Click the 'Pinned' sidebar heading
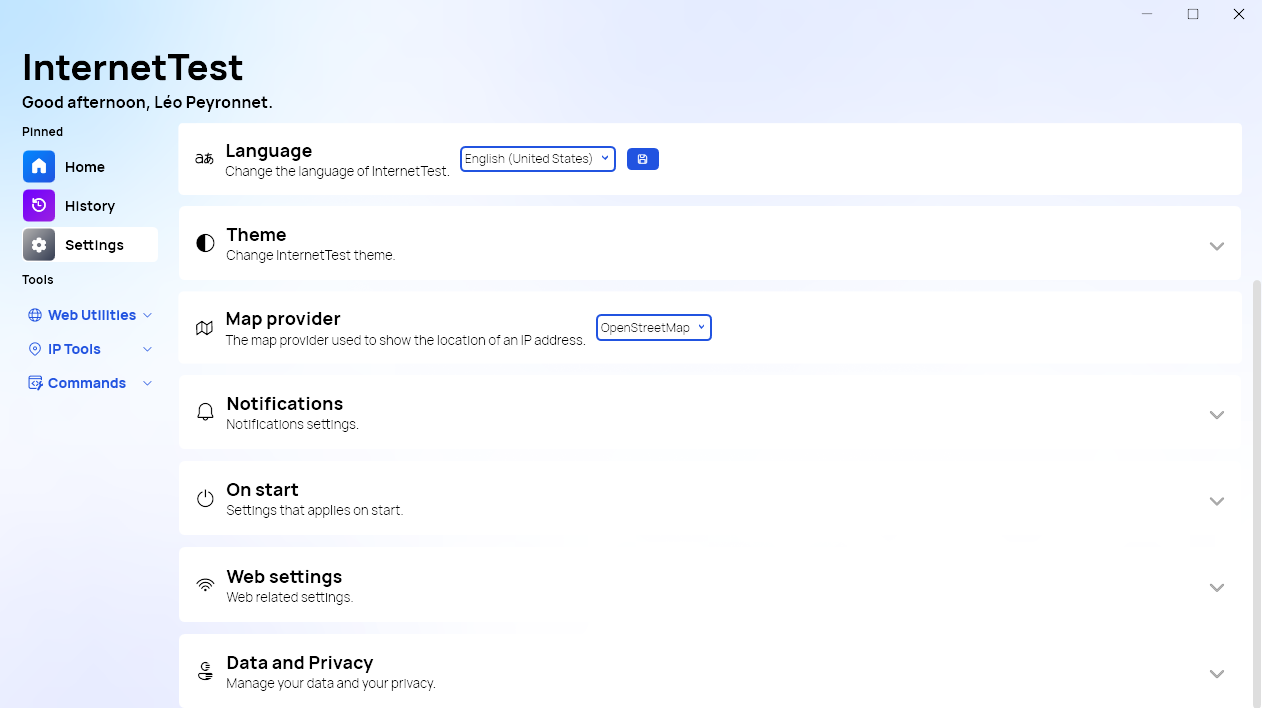1262x708 pixels. tap(43, 131)
